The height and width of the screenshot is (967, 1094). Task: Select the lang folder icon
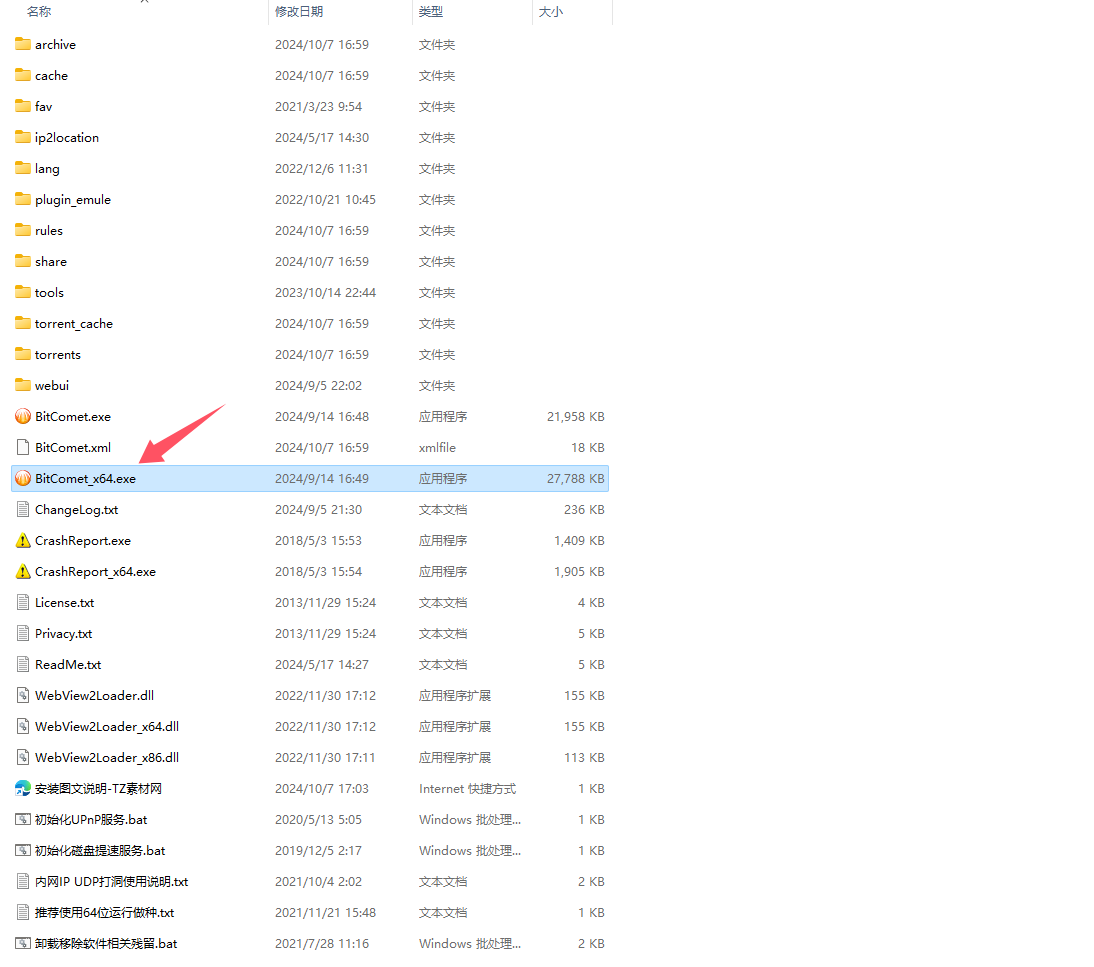coord(22,168)
